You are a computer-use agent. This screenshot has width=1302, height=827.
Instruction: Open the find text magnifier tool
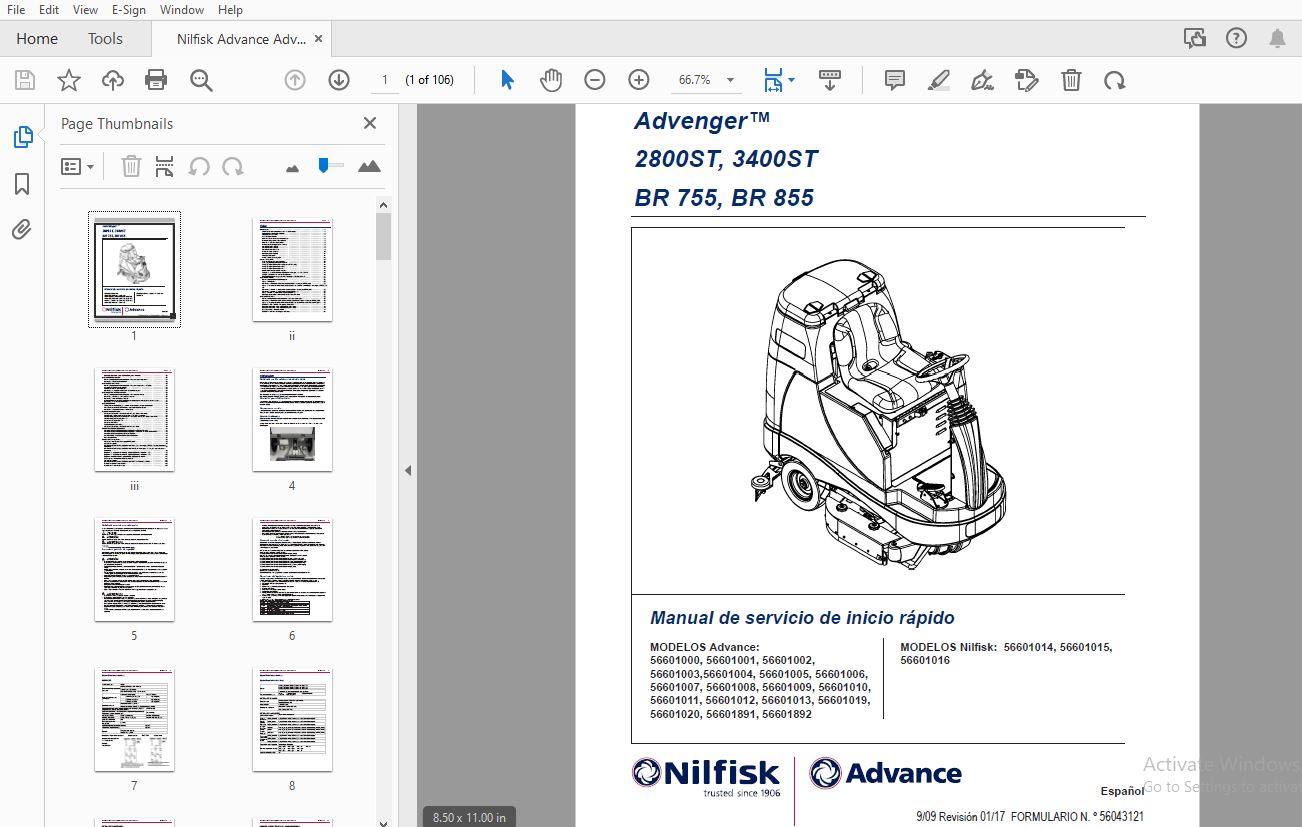[202, 80]
